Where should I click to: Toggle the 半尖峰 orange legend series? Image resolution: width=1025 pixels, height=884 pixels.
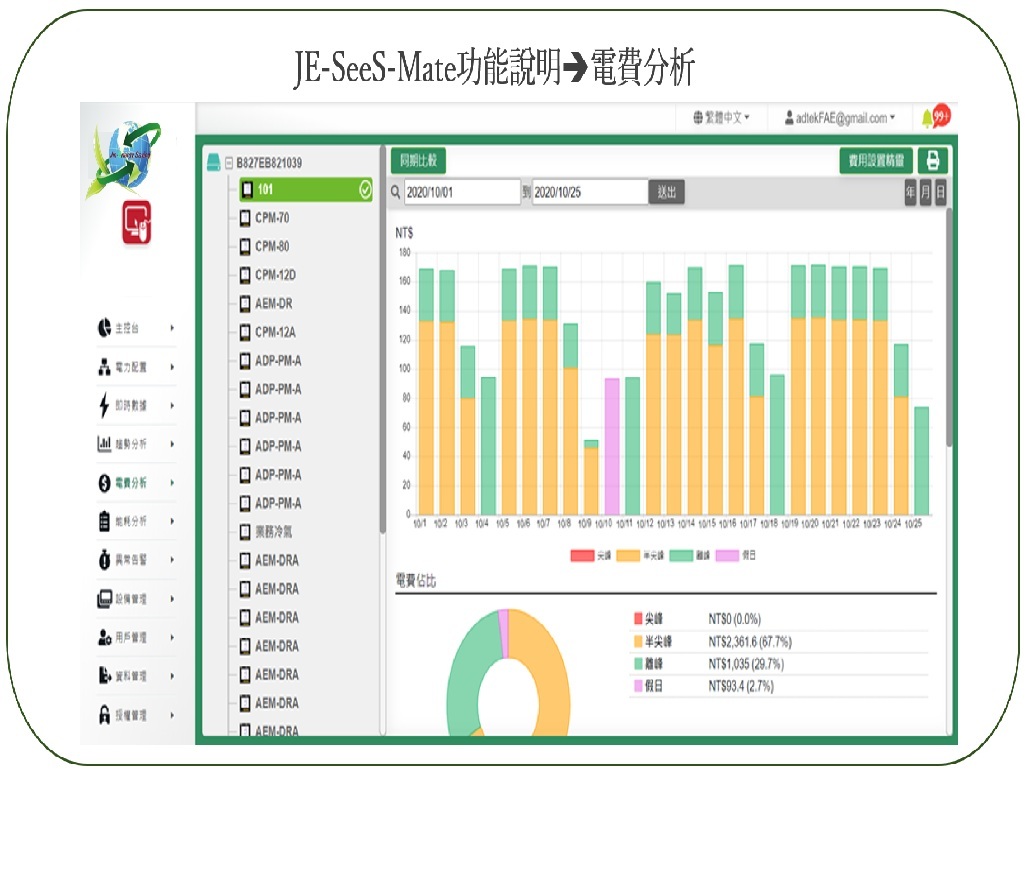click(640, 554)
